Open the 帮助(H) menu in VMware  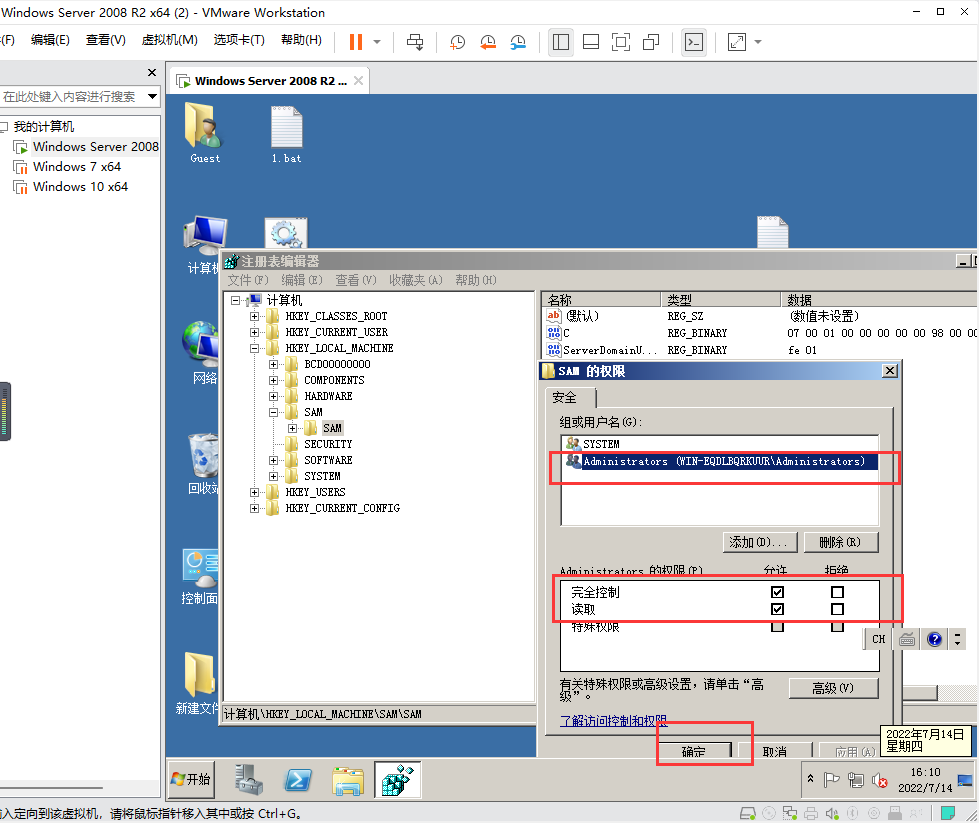click(302, 40)
